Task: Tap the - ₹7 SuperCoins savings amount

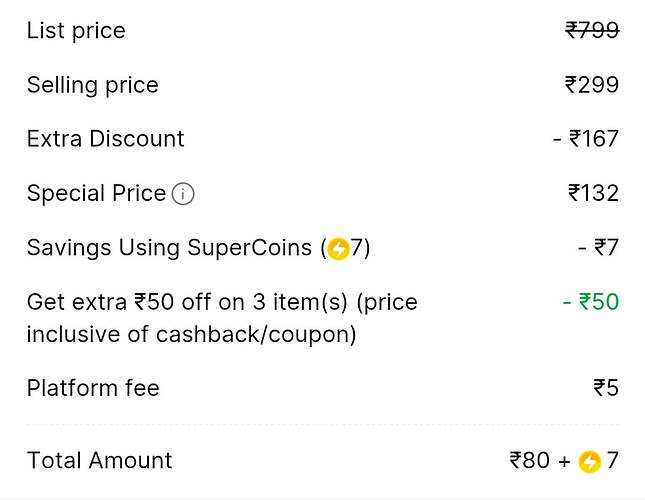Action: pyautogui.click(x=598, y=247)
